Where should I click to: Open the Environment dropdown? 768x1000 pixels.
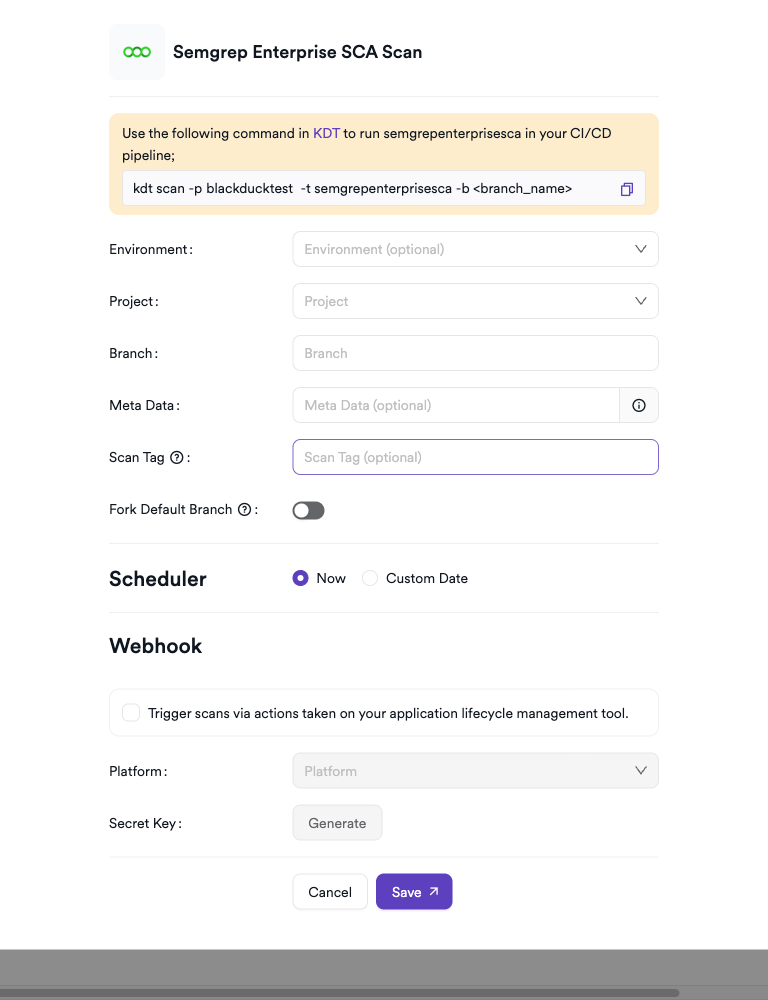475,249
